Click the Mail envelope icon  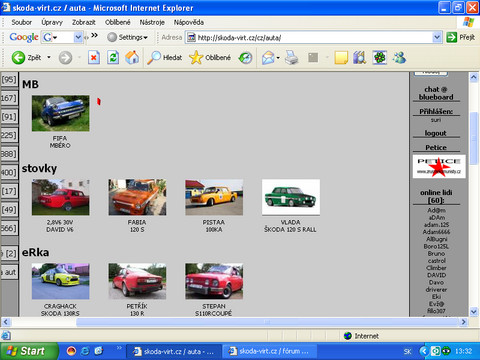click(268, 58)
